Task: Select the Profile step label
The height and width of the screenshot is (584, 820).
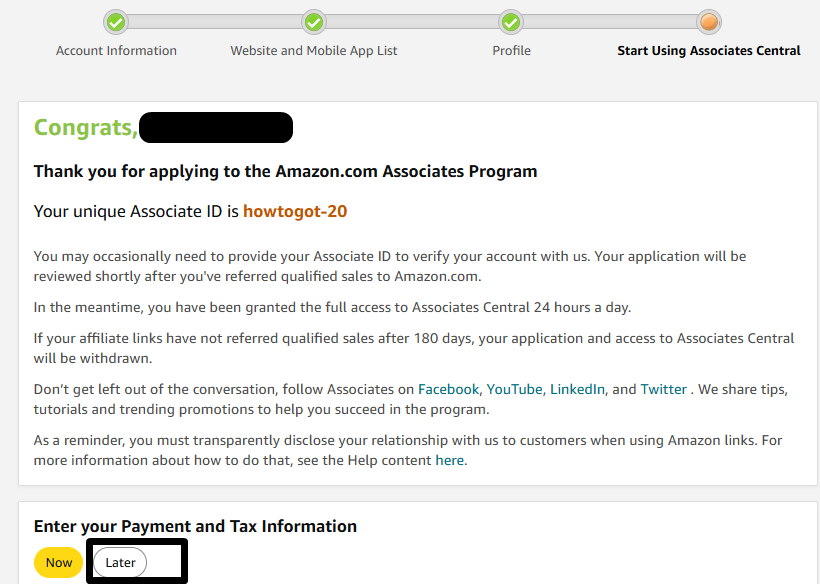Action: click(511, 50)
